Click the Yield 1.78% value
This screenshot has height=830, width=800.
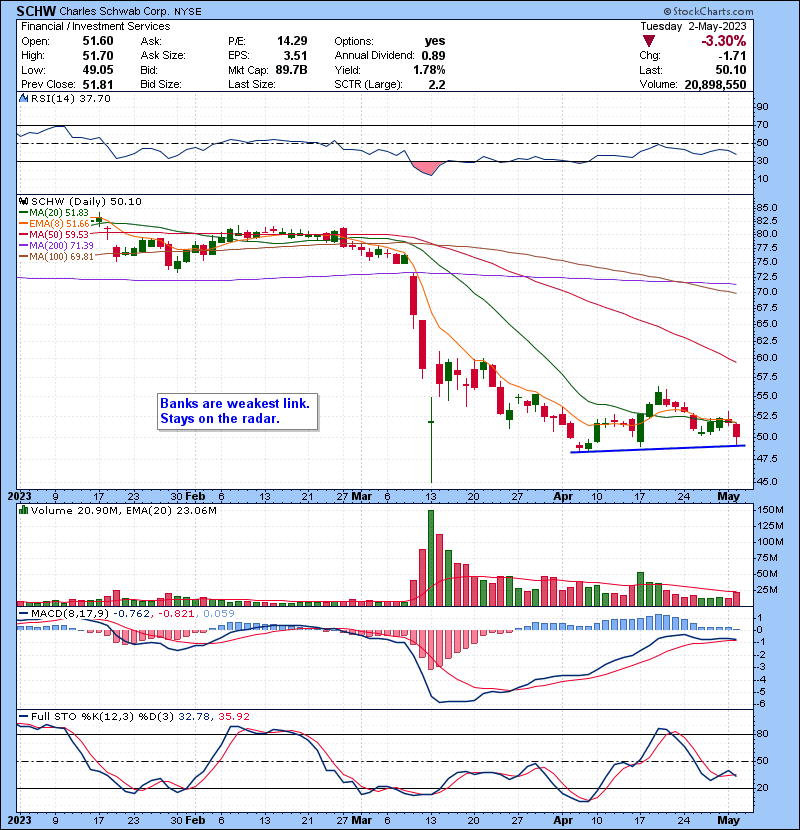(x=429, y=70)
